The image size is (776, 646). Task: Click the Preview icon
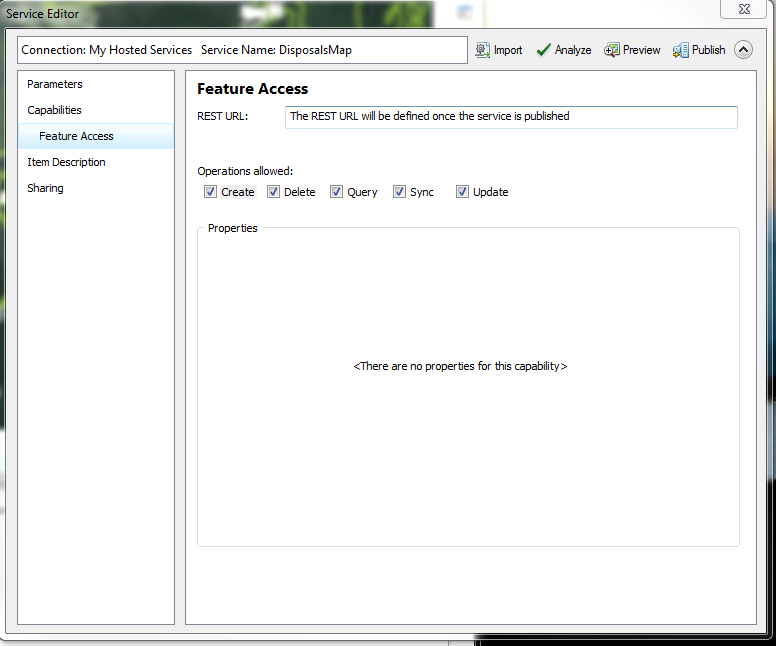click(x=611, y=50)
